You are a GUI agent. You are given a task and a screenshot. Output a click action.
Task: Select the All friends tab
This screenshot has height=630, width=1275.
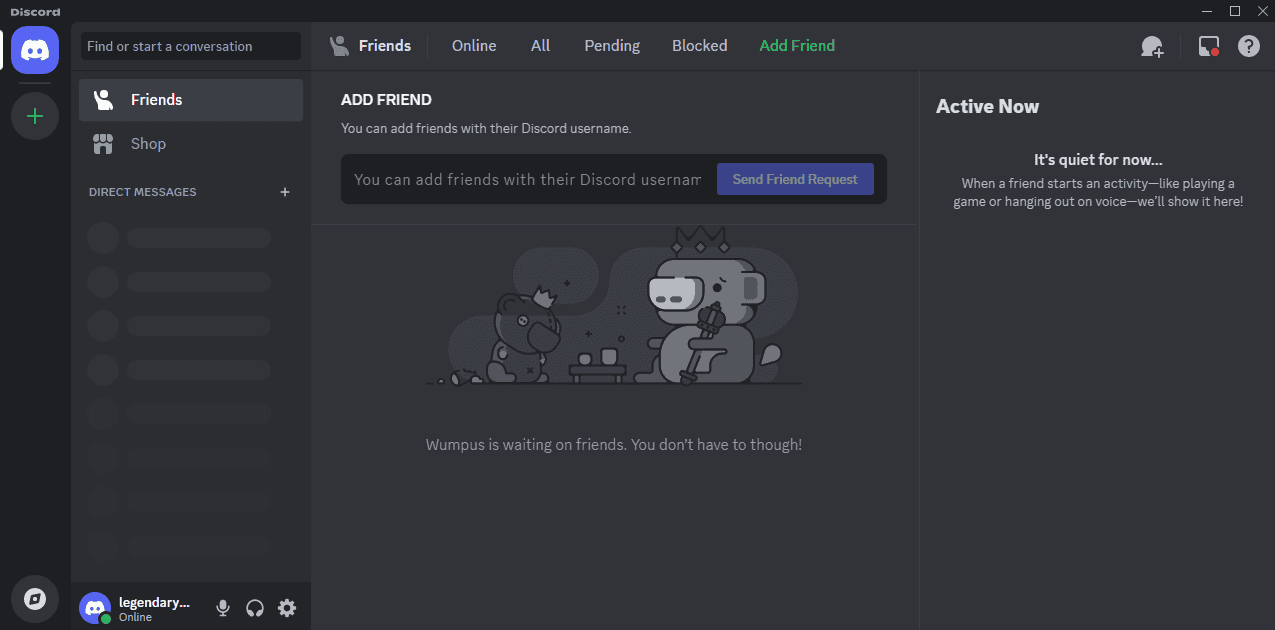pyautogui.click(x=540, y=46)
